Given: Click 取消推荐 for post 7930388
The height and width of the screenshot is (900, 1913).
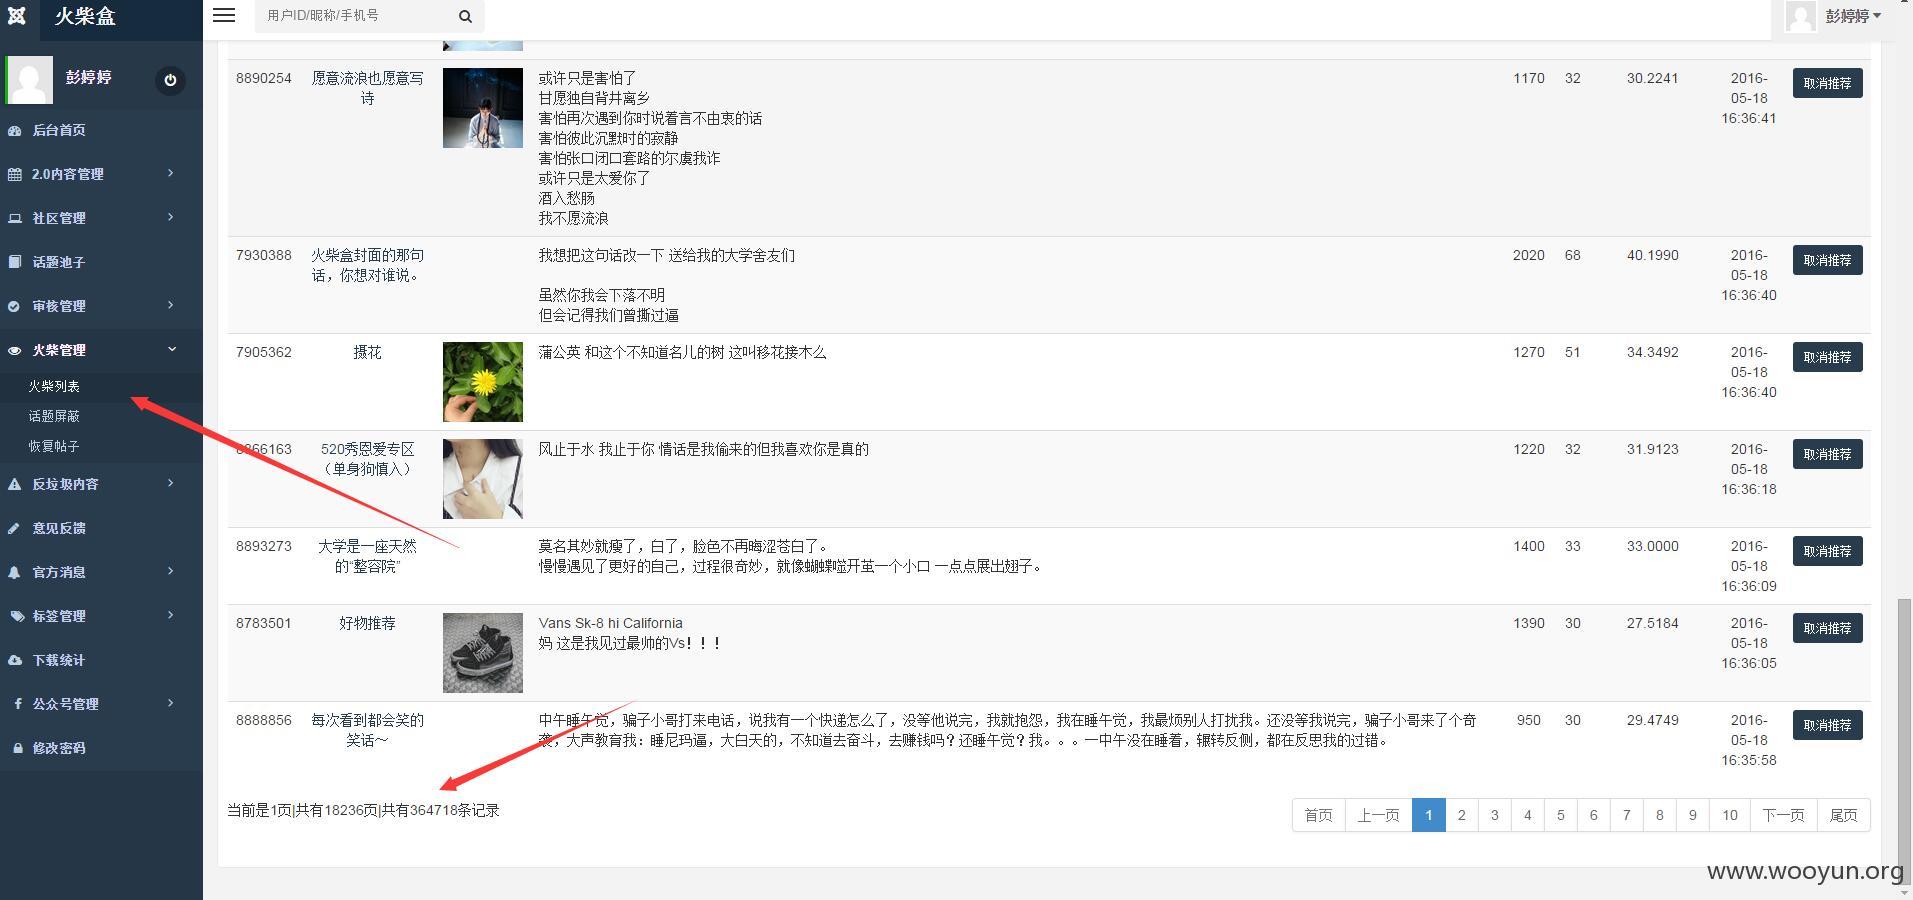Looking at the screenshot, I should point(1827,260).
